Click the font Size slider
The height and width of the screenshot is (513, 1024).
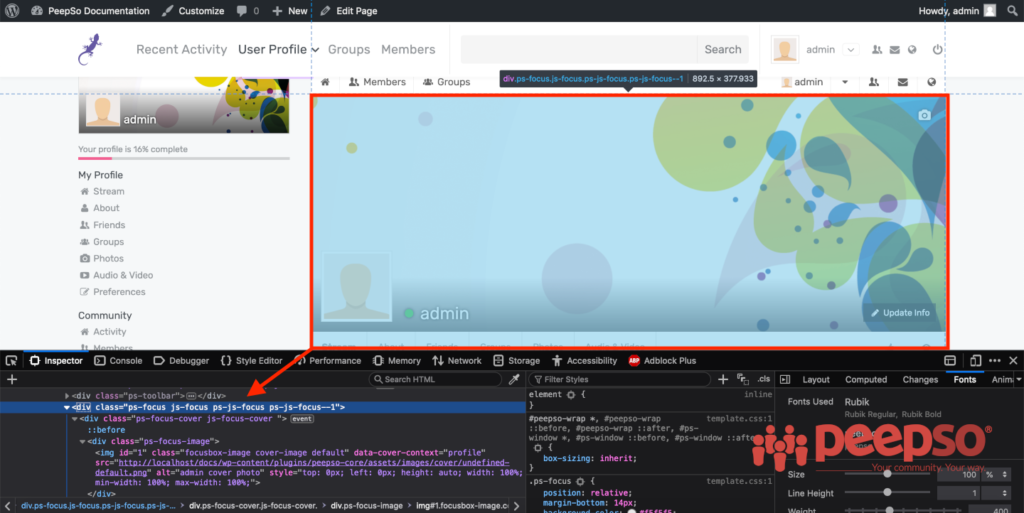[887, 474]
